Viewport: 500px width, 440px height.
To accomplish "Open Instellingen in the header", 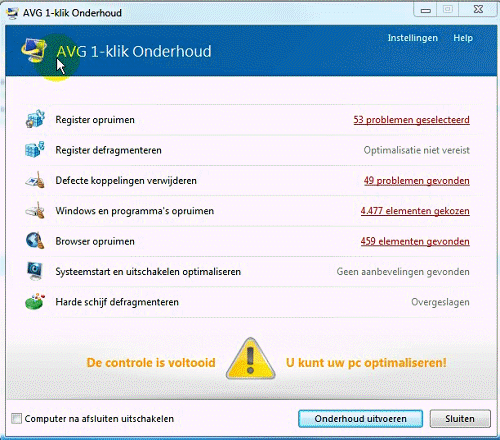I will [413, 38].
